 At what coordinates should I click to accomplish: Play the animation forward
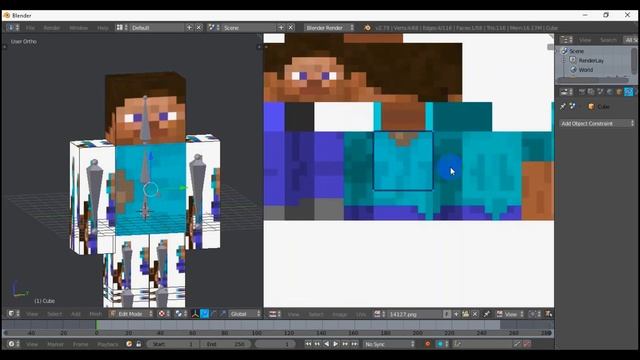coord(336,344)
